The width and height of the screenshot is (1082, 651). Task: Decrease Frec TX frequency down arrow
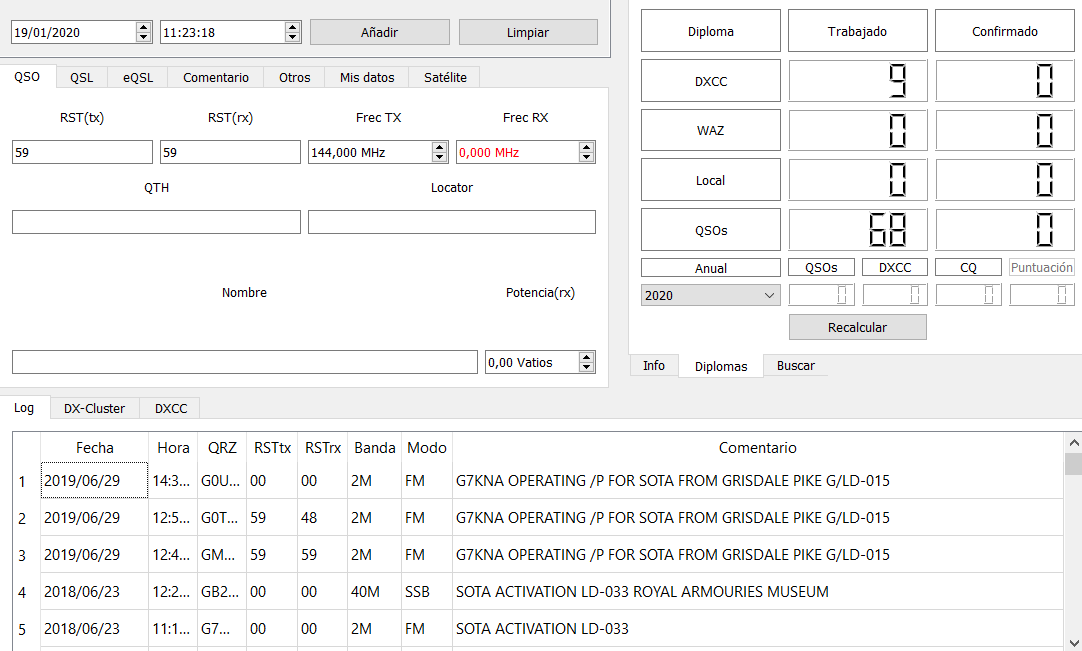pyautogui.click(x=440, y=157)
